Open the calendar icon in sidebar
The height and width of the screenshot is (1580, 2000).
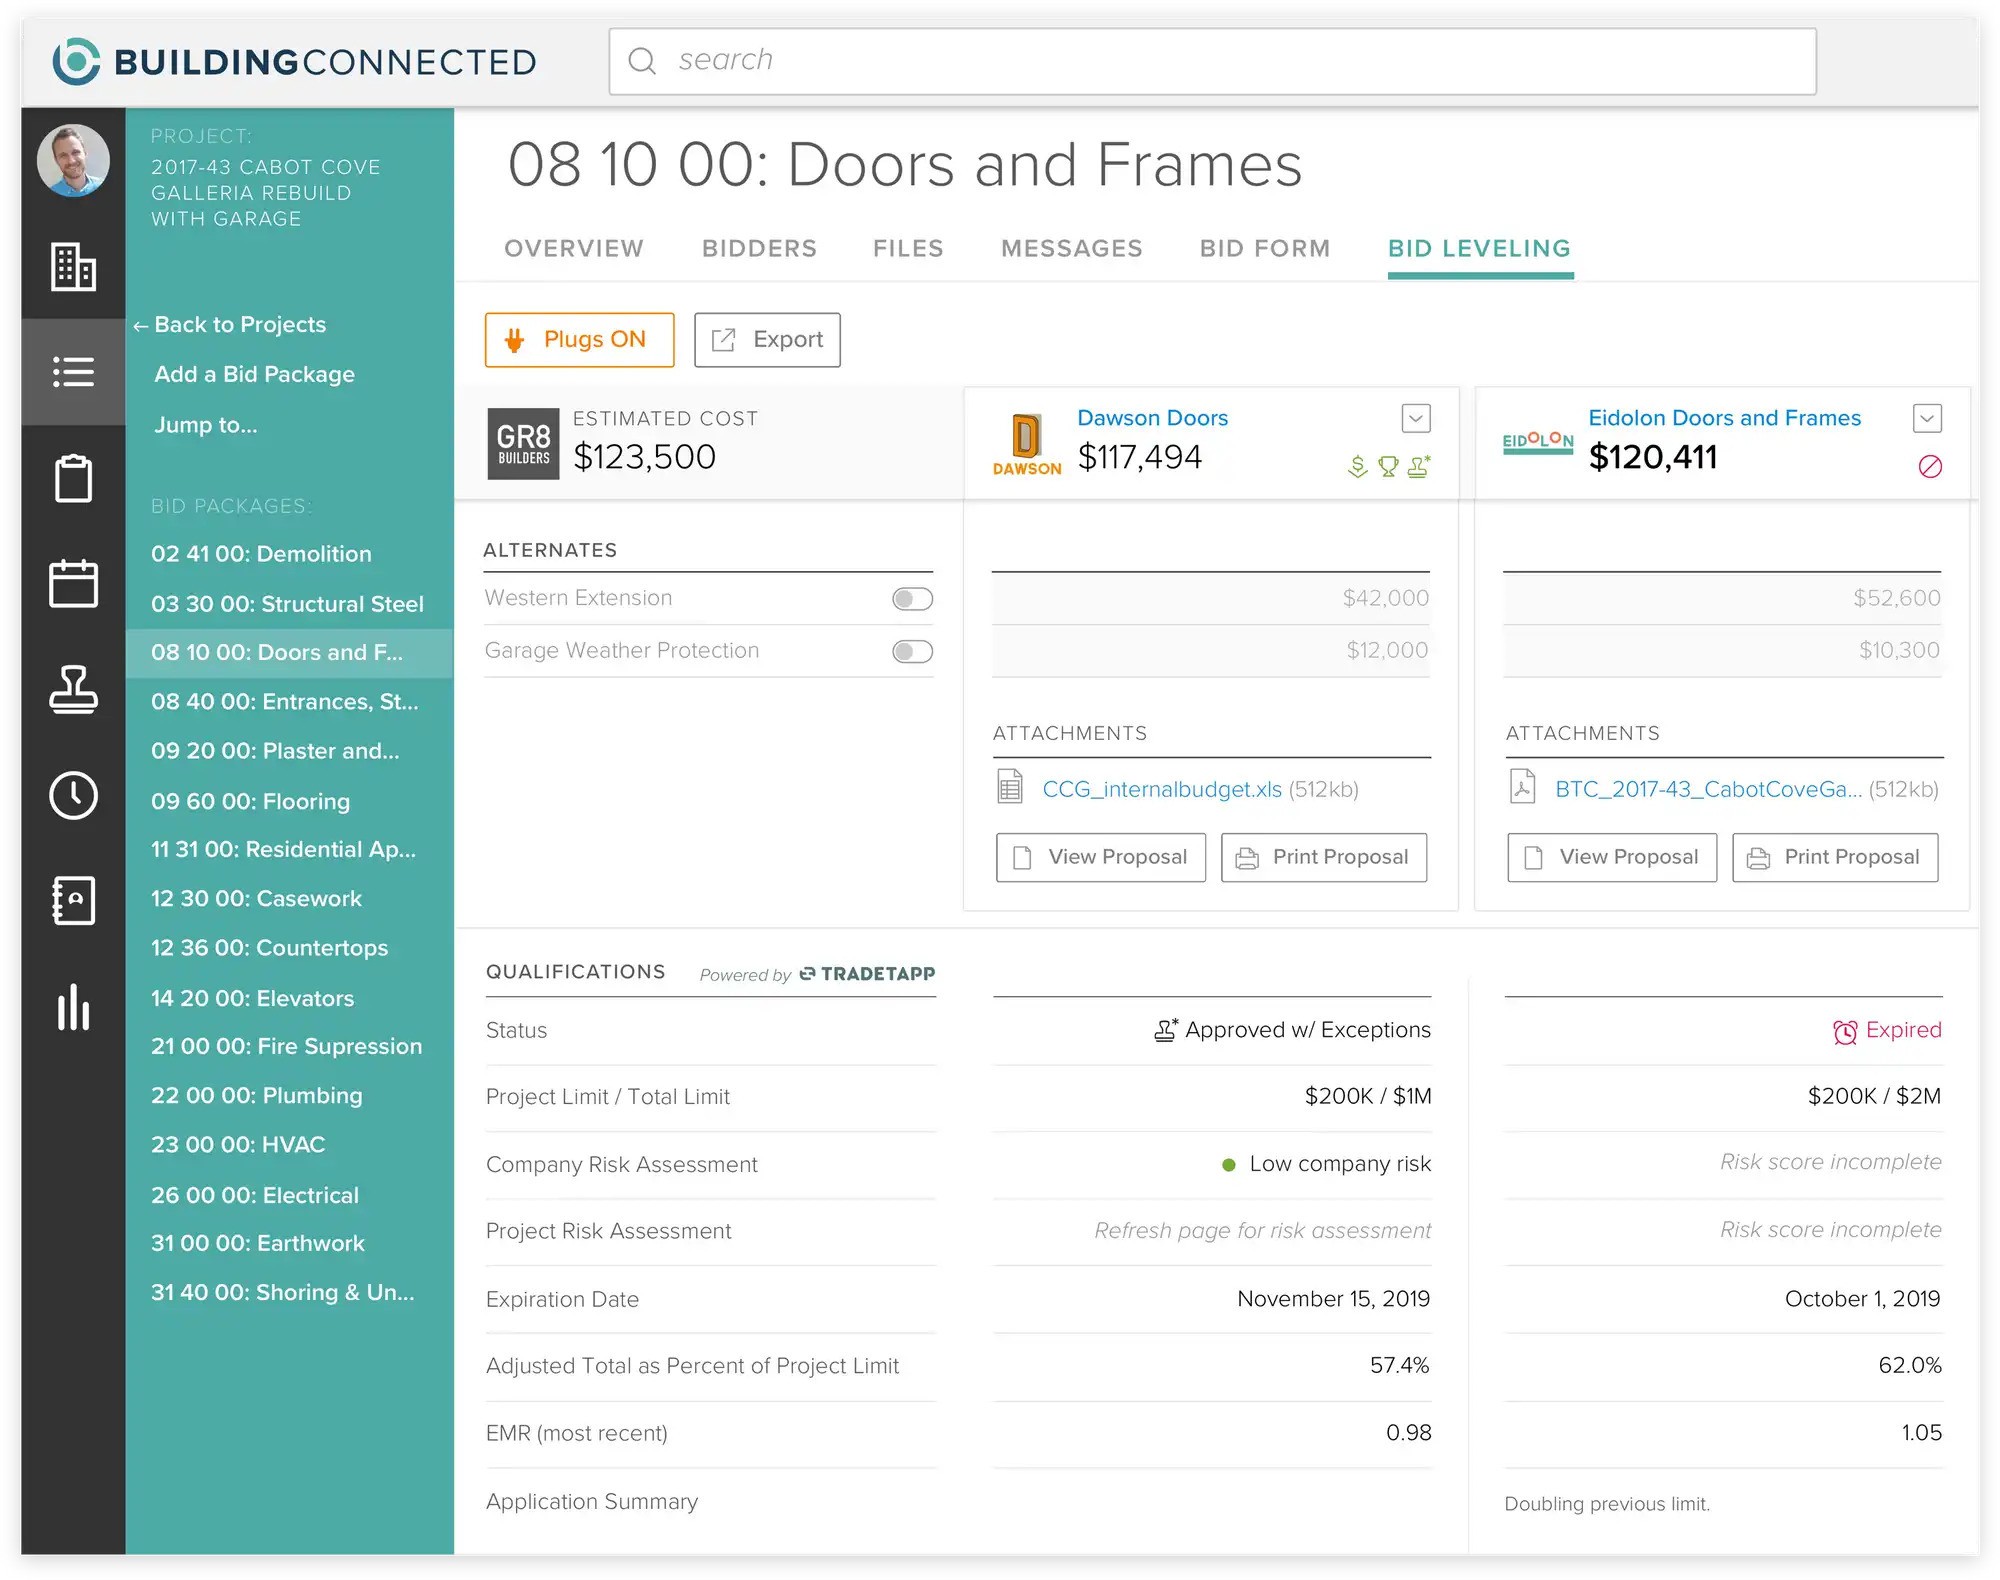point(73,584)
